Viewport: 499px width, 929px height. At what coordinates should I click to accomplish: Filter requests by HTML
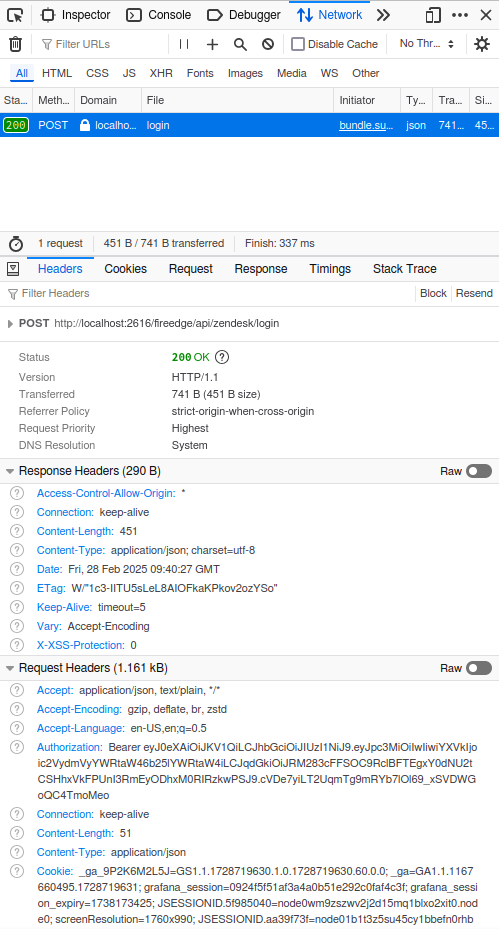pyautogui.click(x=57, y=73)
